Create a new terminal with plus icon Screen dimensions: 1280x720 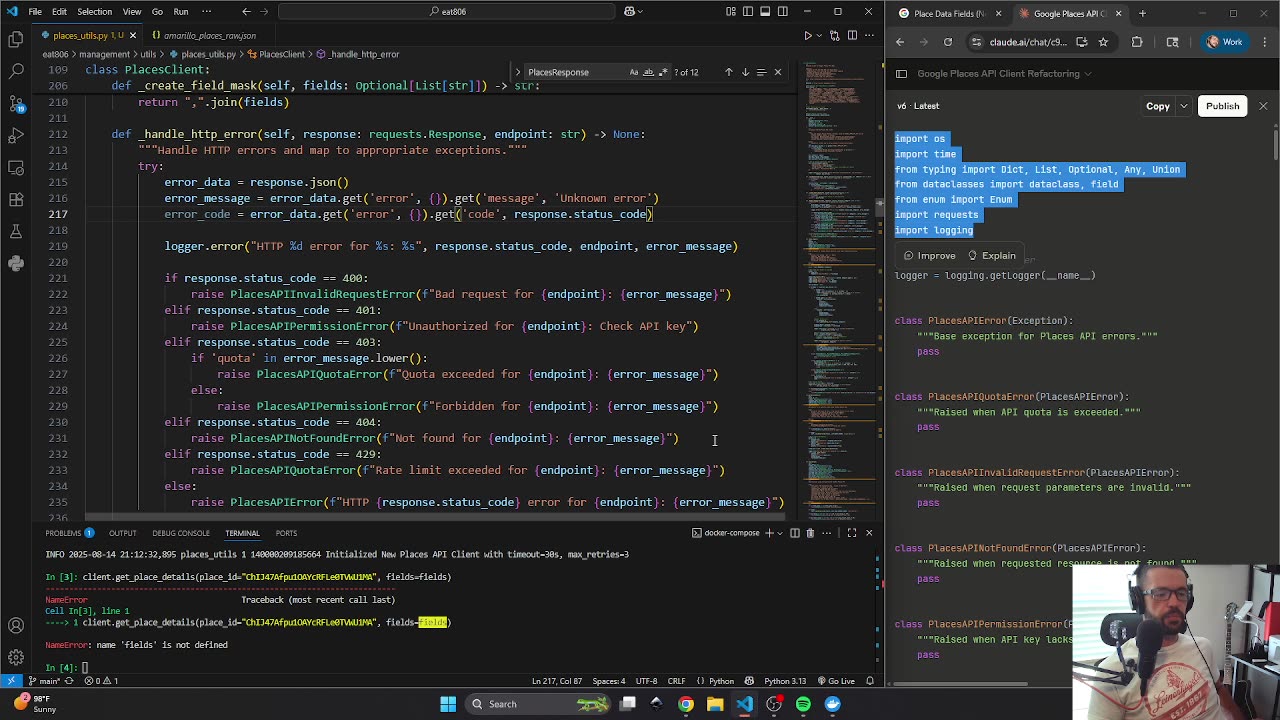point(770,533)
